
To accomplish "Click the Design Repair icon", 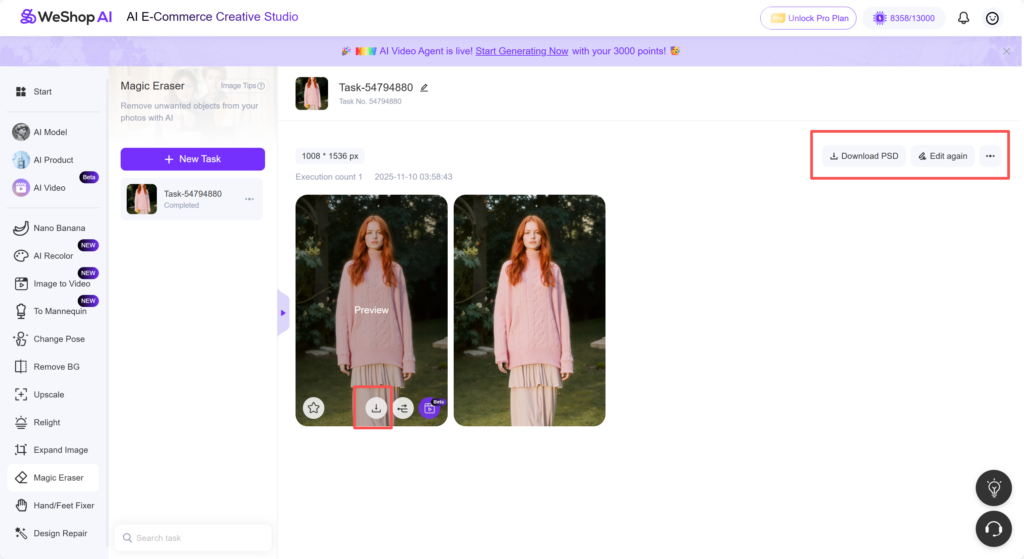I will click(21, 534).
